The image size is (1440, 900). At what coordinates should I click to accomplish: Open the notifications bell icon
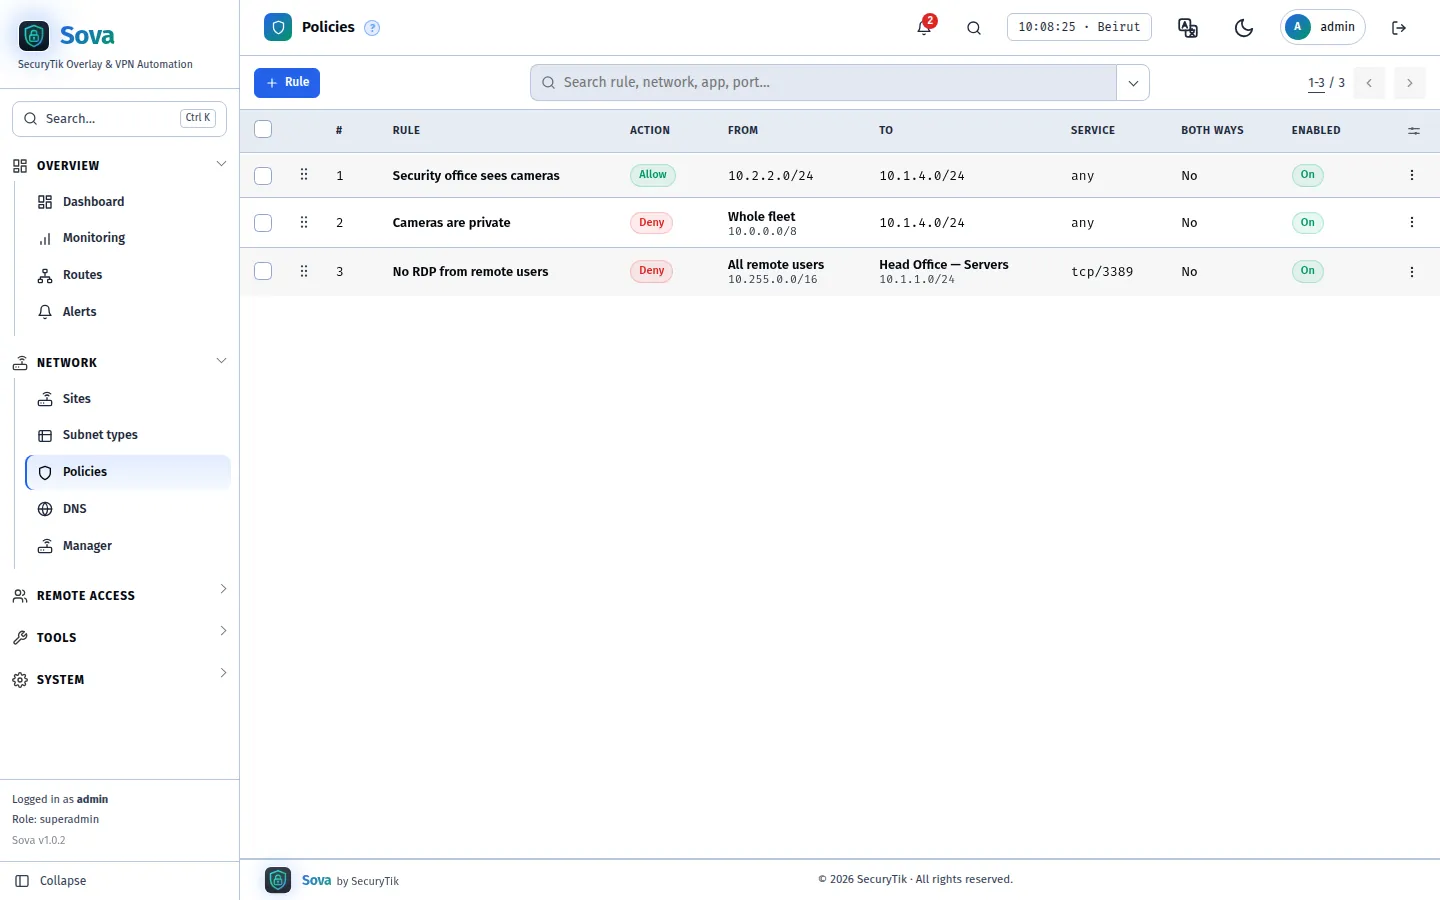[924, 28]
